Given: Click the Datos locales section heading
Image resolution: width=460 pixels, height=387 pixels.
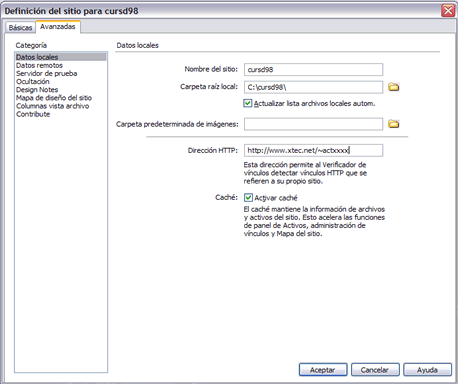Looking at the screenshot, I should [x=137, y=45].
